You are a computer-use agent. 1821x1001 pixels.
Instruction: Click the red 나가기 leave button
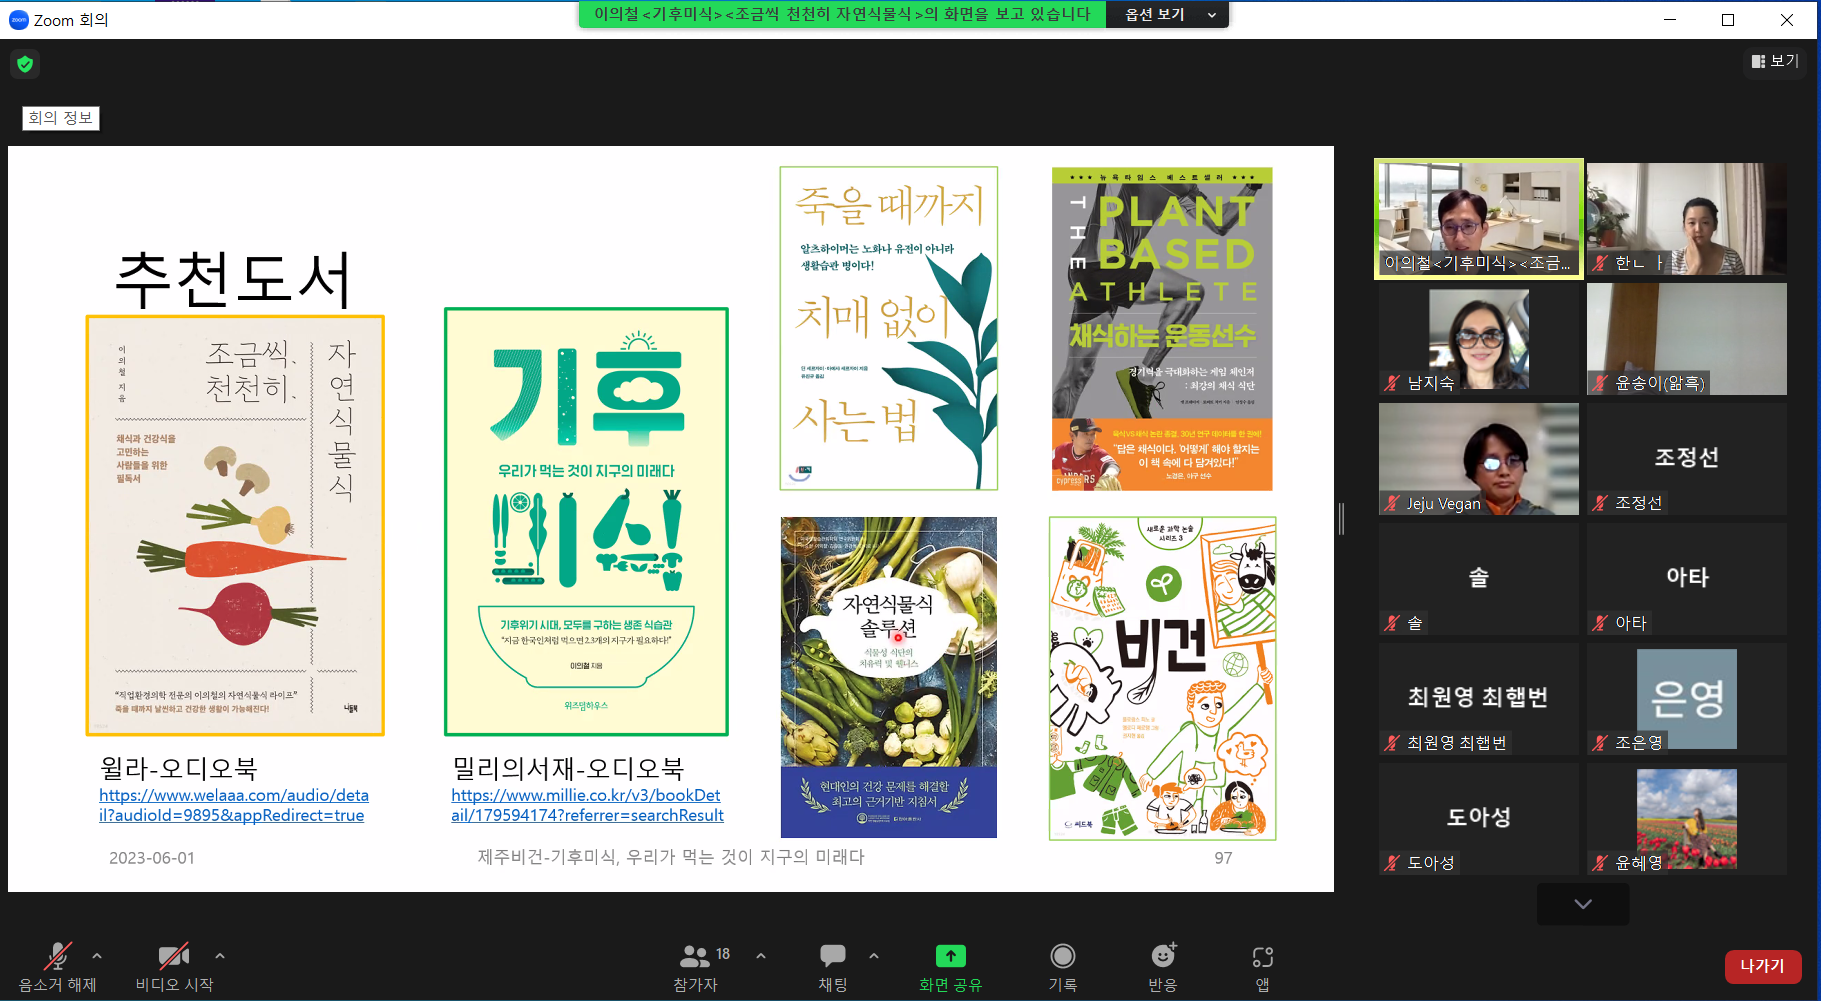point(1763,966)
